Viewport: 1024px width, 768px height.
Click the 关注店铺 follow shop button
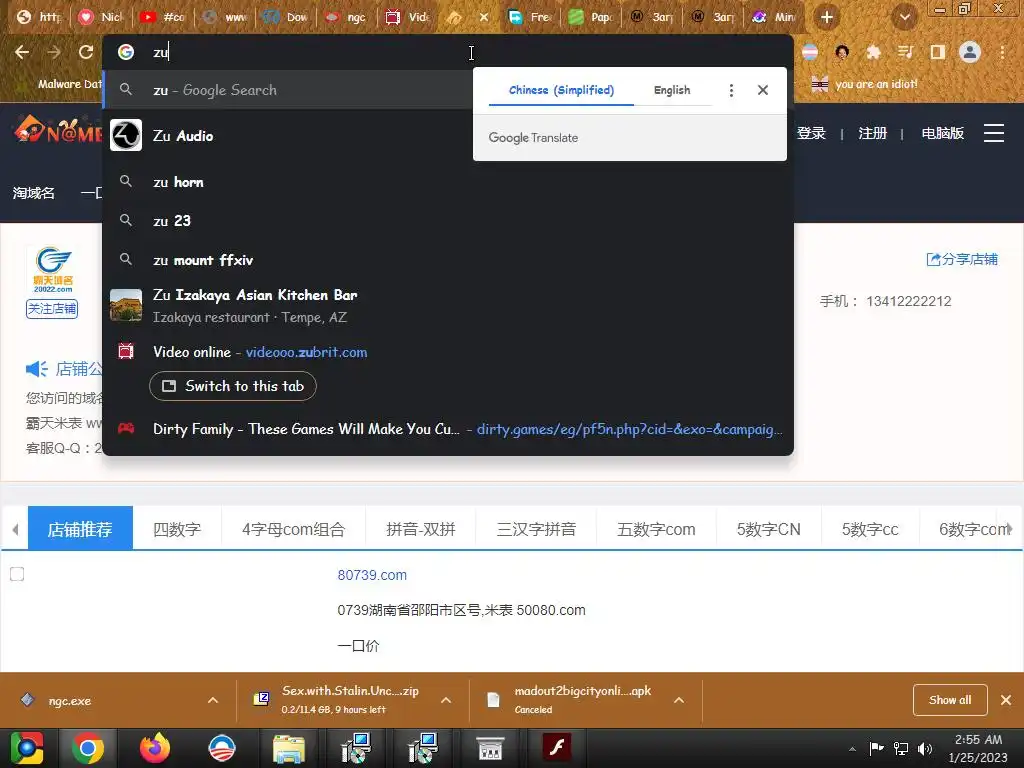pyautogui.click(x=52, y=309)
